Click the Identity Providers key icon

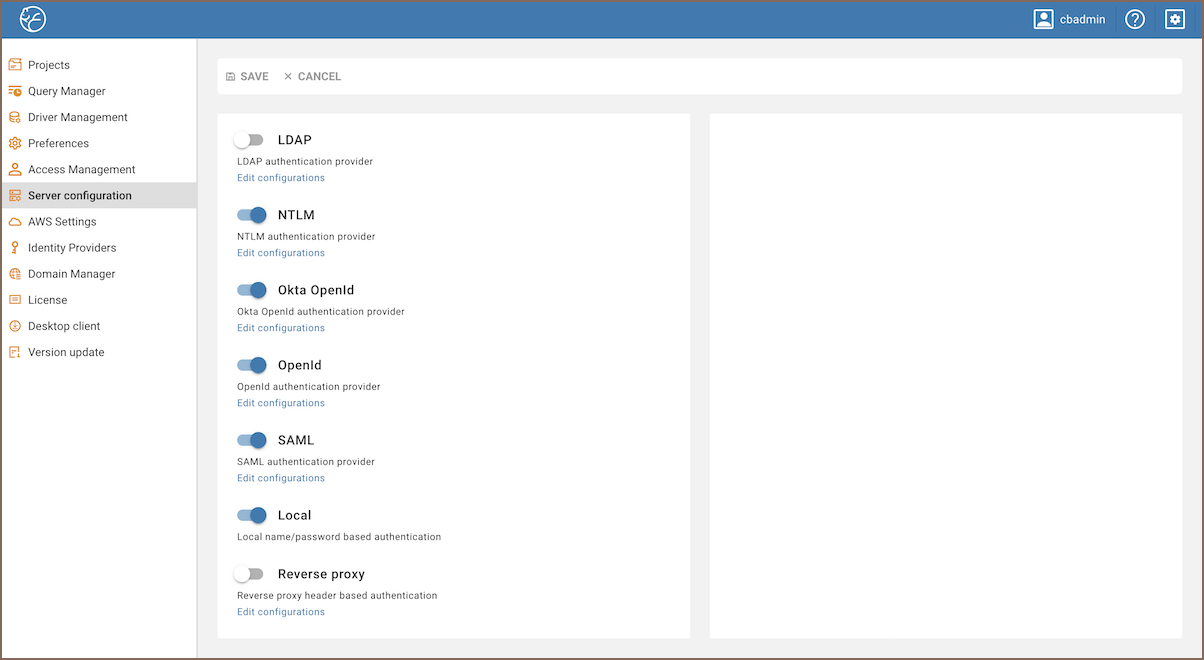[x=17, y=247]
